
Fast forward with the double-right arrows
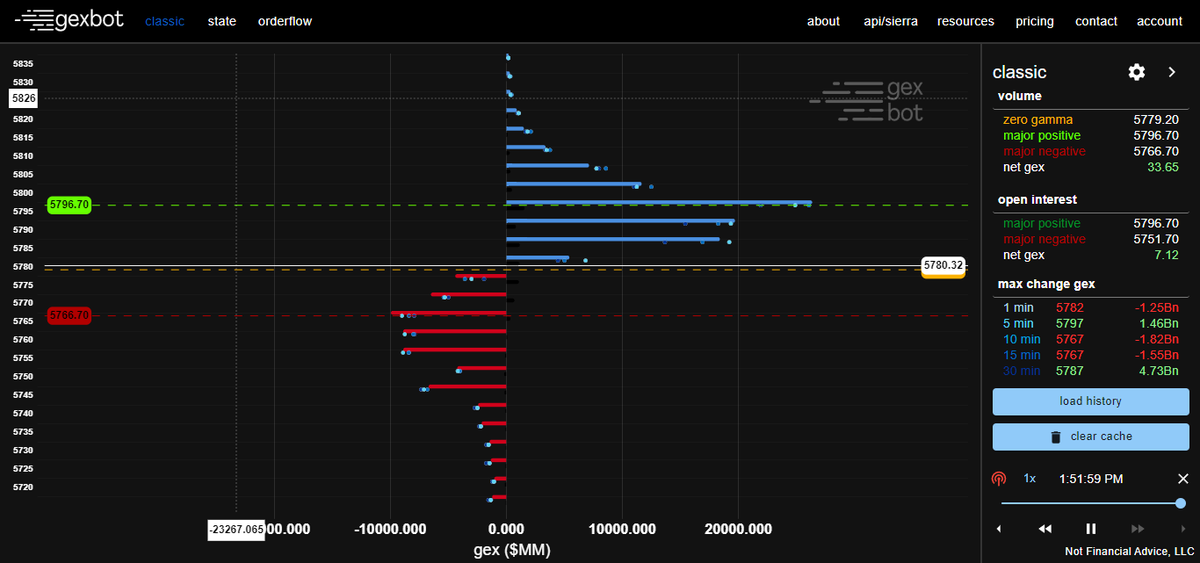[x=1137, y=528]
